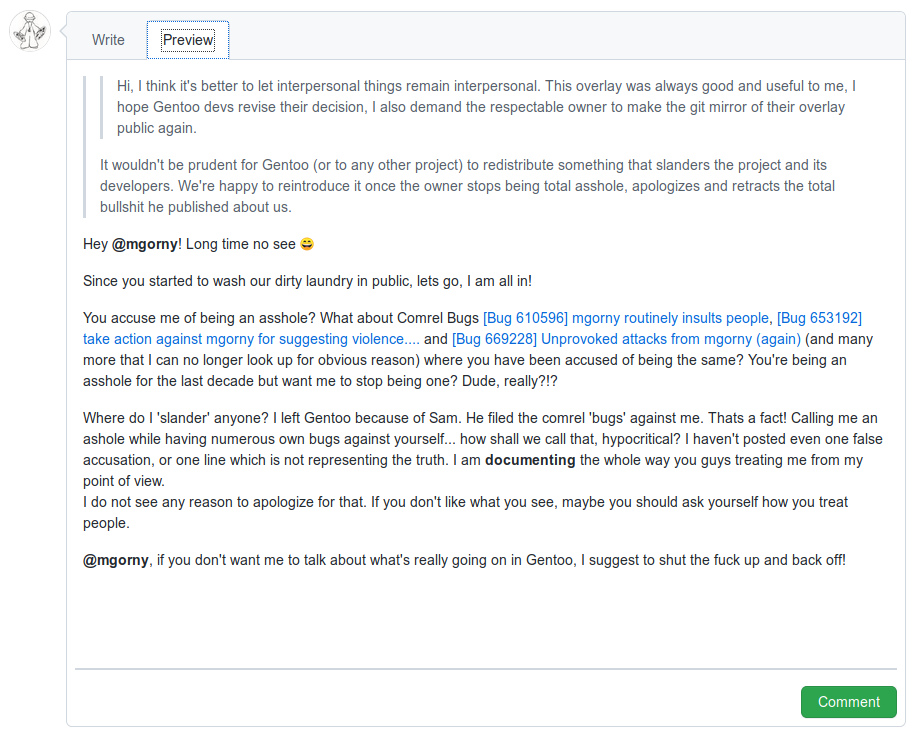911x733 pixels.
Task: Click the 'Since you started to wash' sentence
Action: [x=307, y=281]
